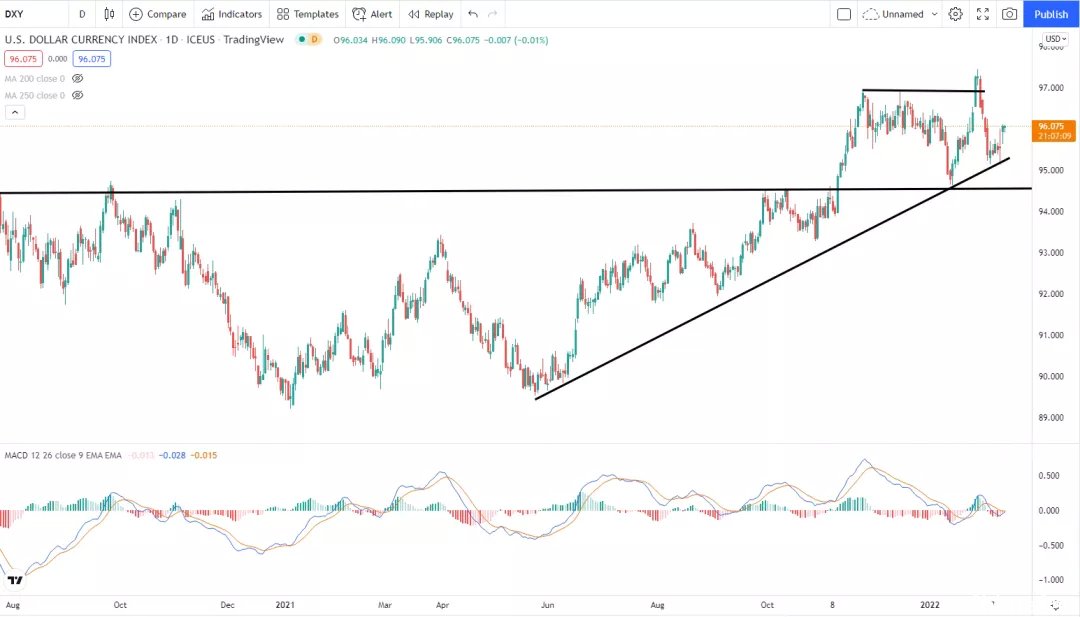Click the orange 96.075 price label
This screenshot has width=1080, height=617.
tap(1054, 131)
